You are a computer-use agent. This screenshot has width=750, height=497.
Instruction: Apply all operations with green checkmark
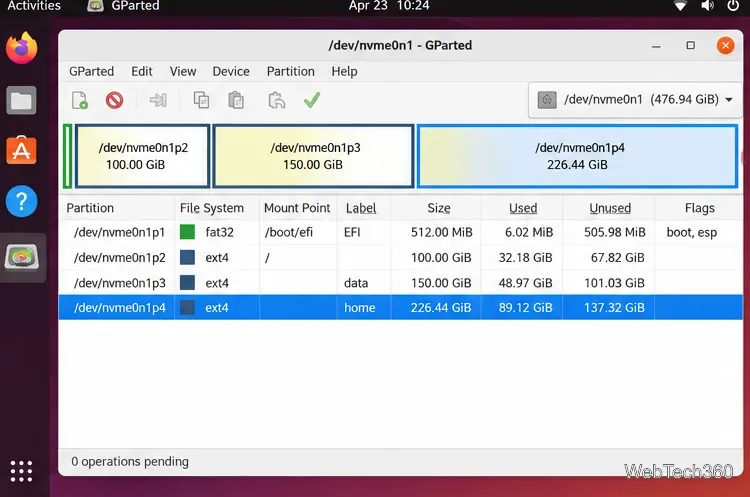pos(312,100)
